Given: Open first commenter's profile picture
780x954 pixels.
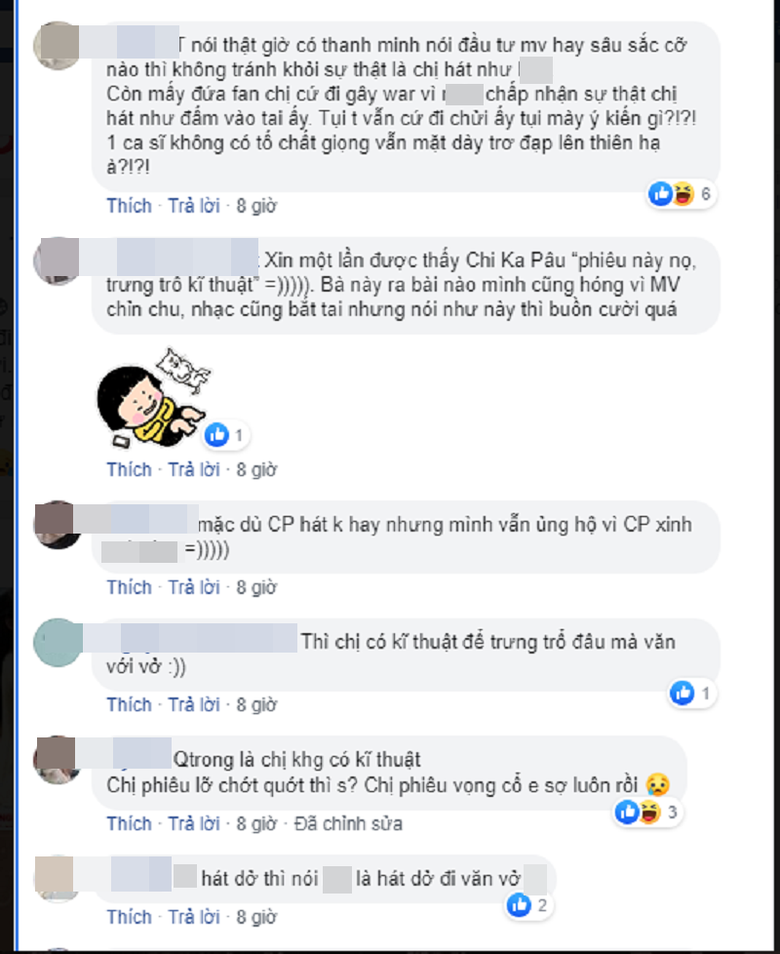Looking at the screenshot, I should tap(57, 46).
